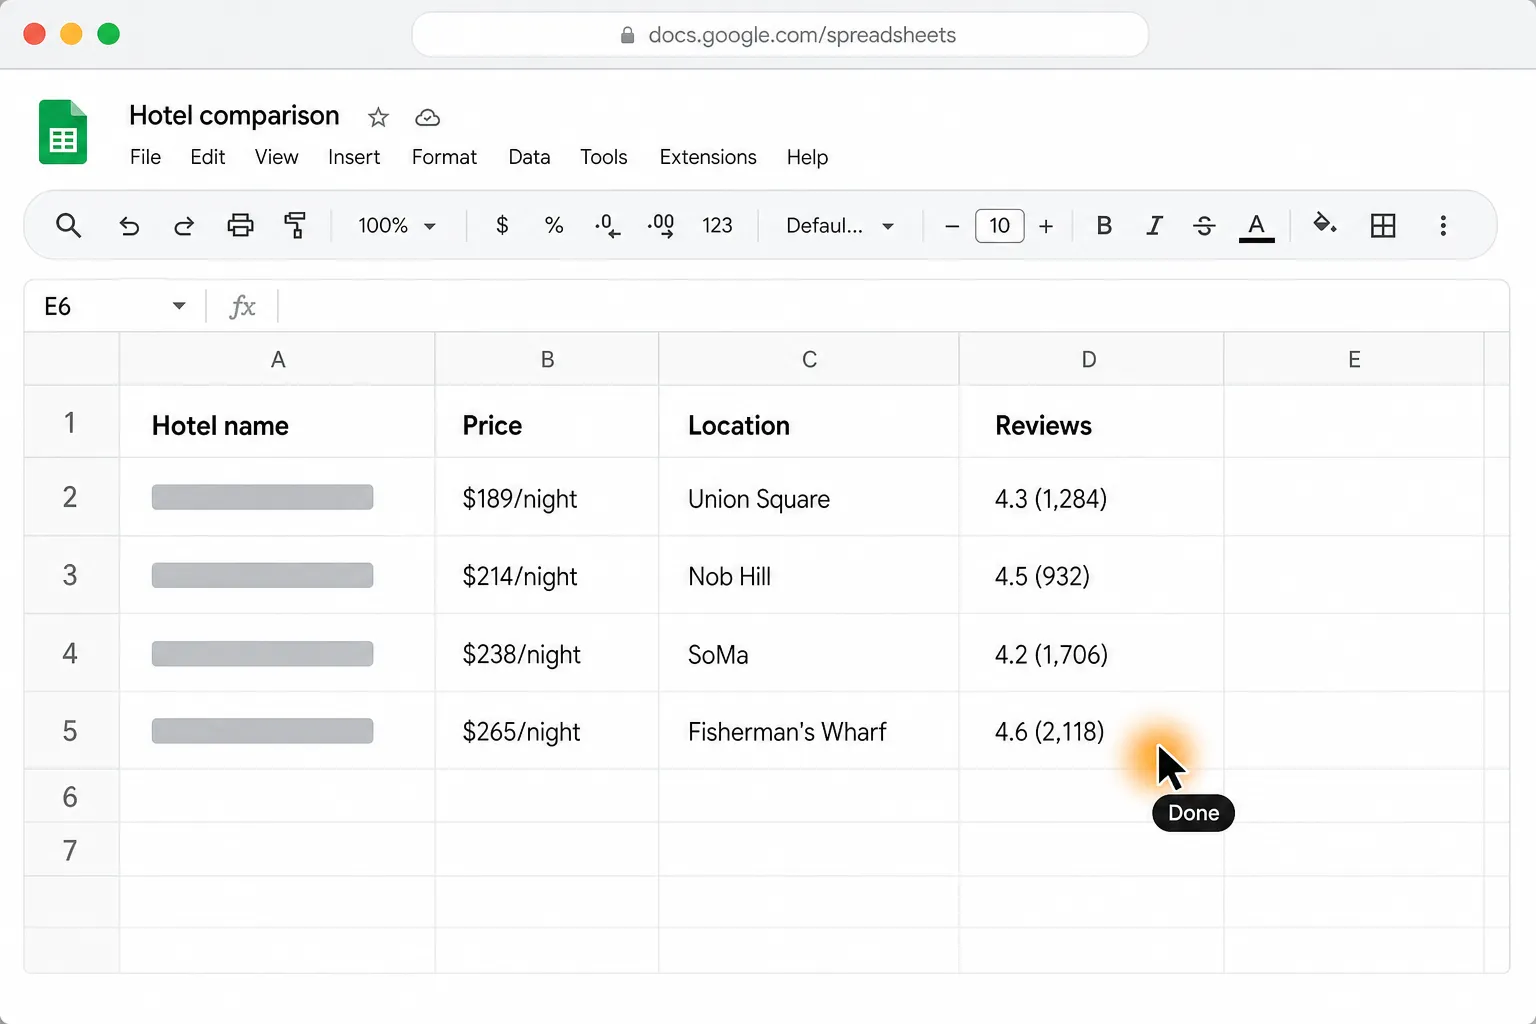The width and height of the screenshot is (1536, 1024).
Task: Open the File menu
Action: pos(145,157)
